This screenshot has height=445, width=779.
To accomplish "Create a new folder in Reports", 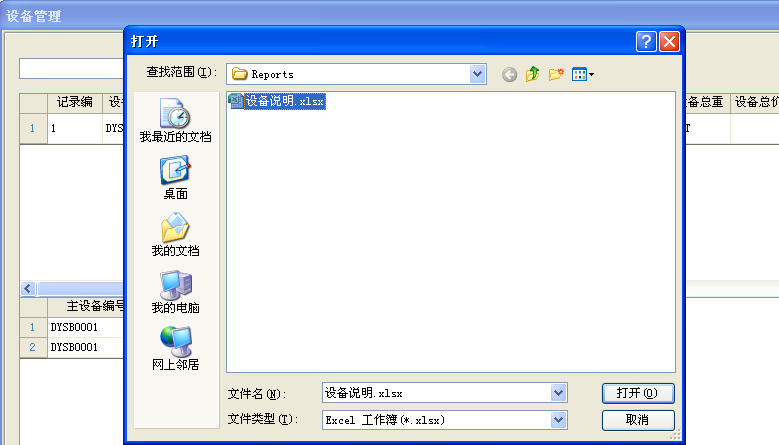I will coord(556,74).
